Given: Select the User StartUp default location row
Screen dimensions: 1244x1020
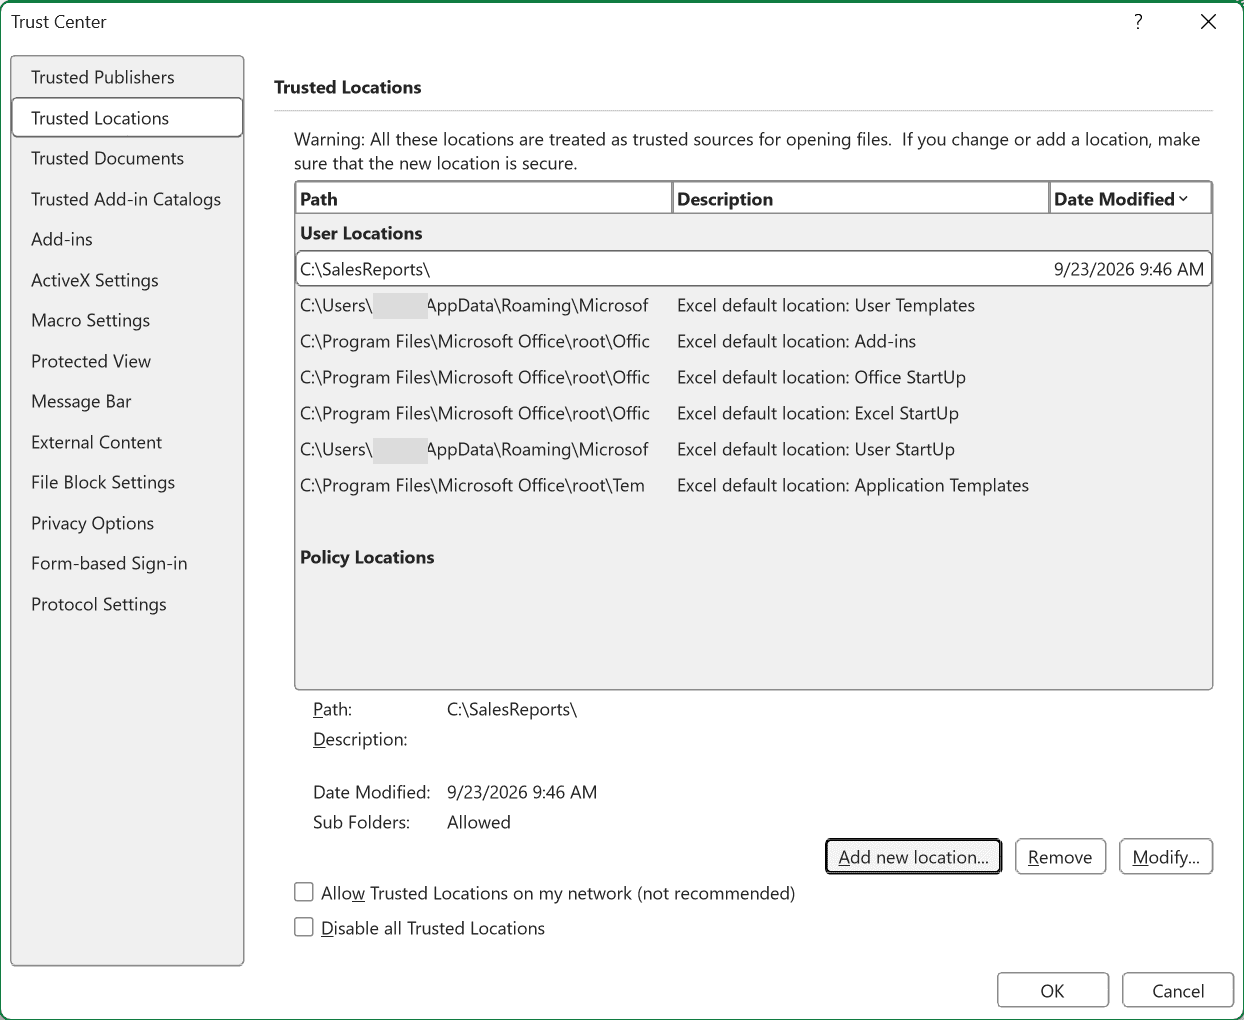Looking at the screenshot, I should pyautogui.click(x=754, y=449).
